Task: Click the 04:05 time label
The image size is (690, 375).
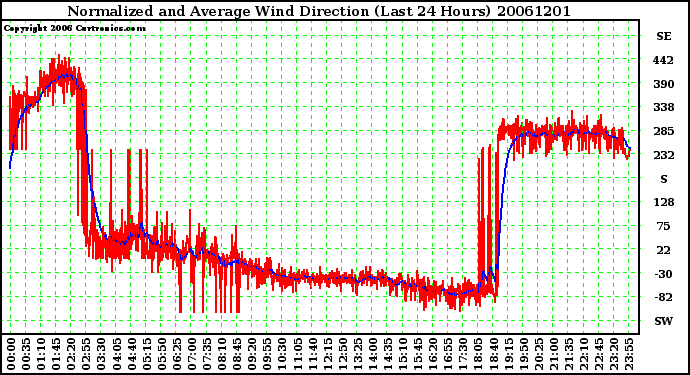Action: (x=116, y=354)
